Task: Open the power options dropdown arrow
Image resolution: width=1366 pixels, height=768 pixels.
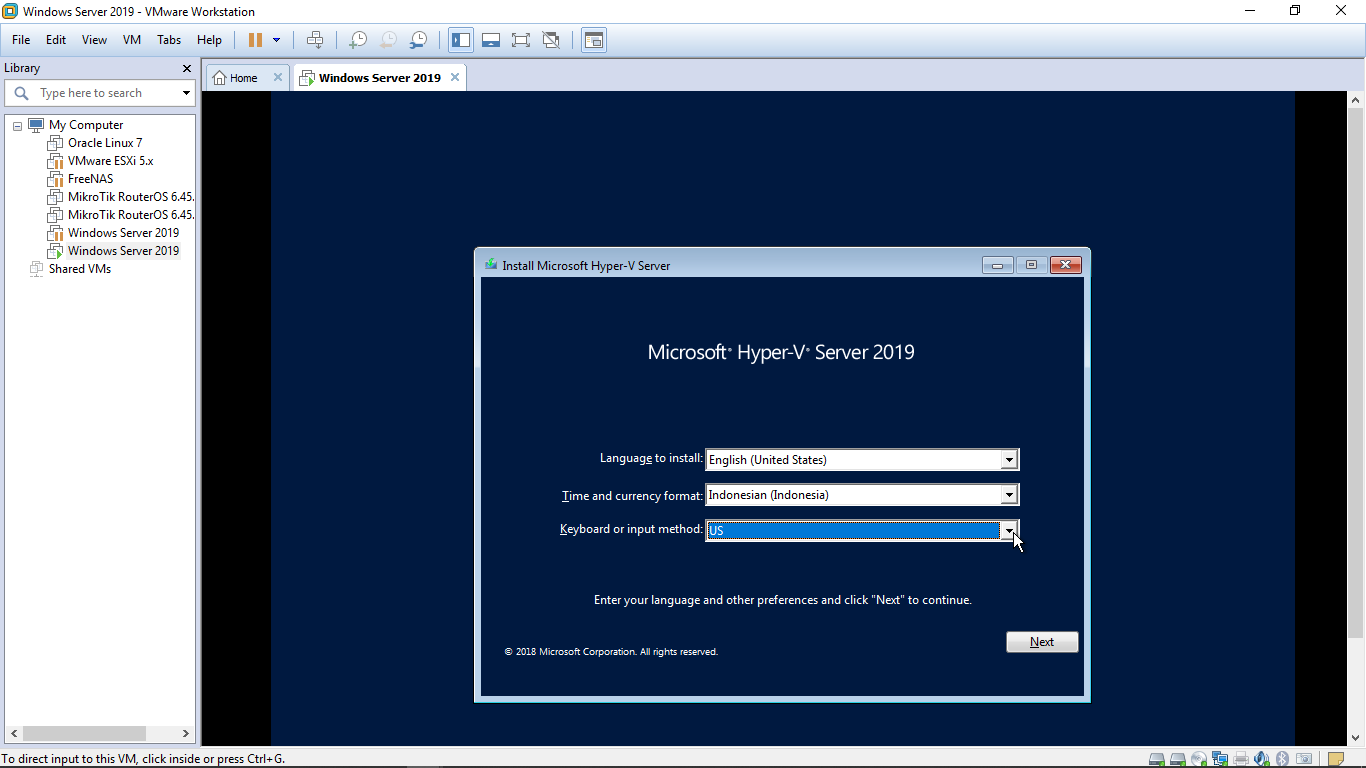Action: coord(277,40)
